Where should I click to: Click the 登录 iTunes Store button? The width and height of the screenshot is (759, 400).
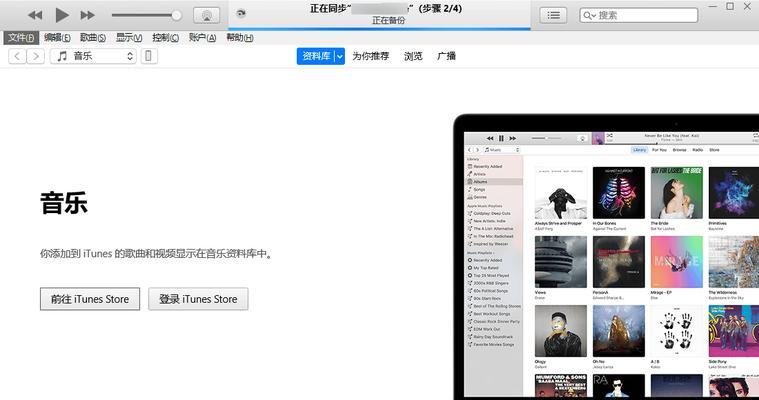tap(198, 299)
